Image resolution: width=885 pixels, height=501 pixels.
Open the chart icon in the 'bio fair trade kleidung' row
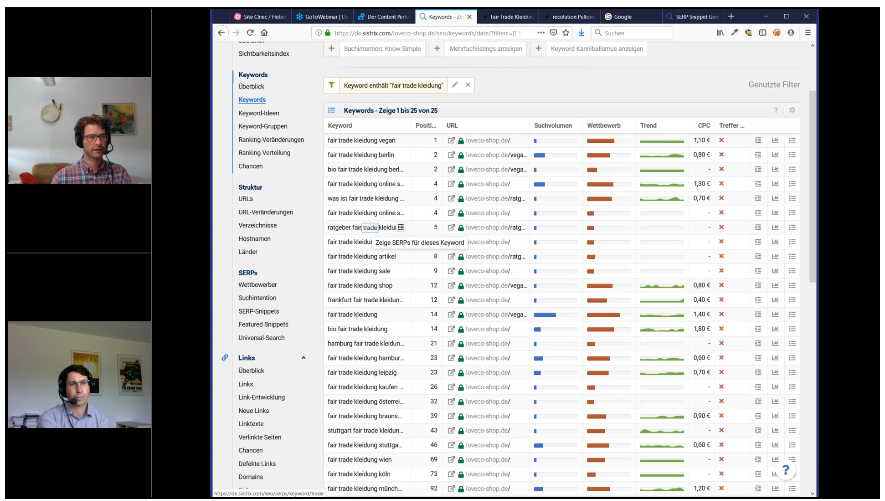(x=775, y=329)
